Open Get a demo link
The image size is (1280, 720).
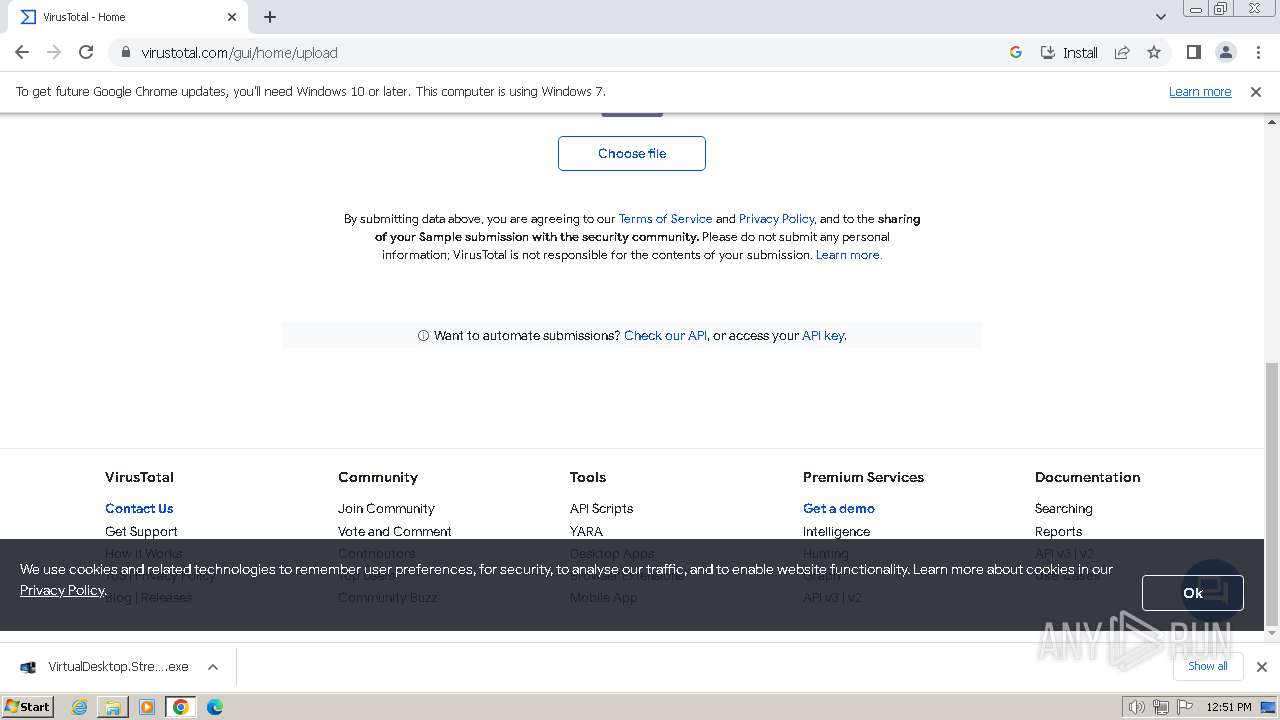[x=838, y=508]
